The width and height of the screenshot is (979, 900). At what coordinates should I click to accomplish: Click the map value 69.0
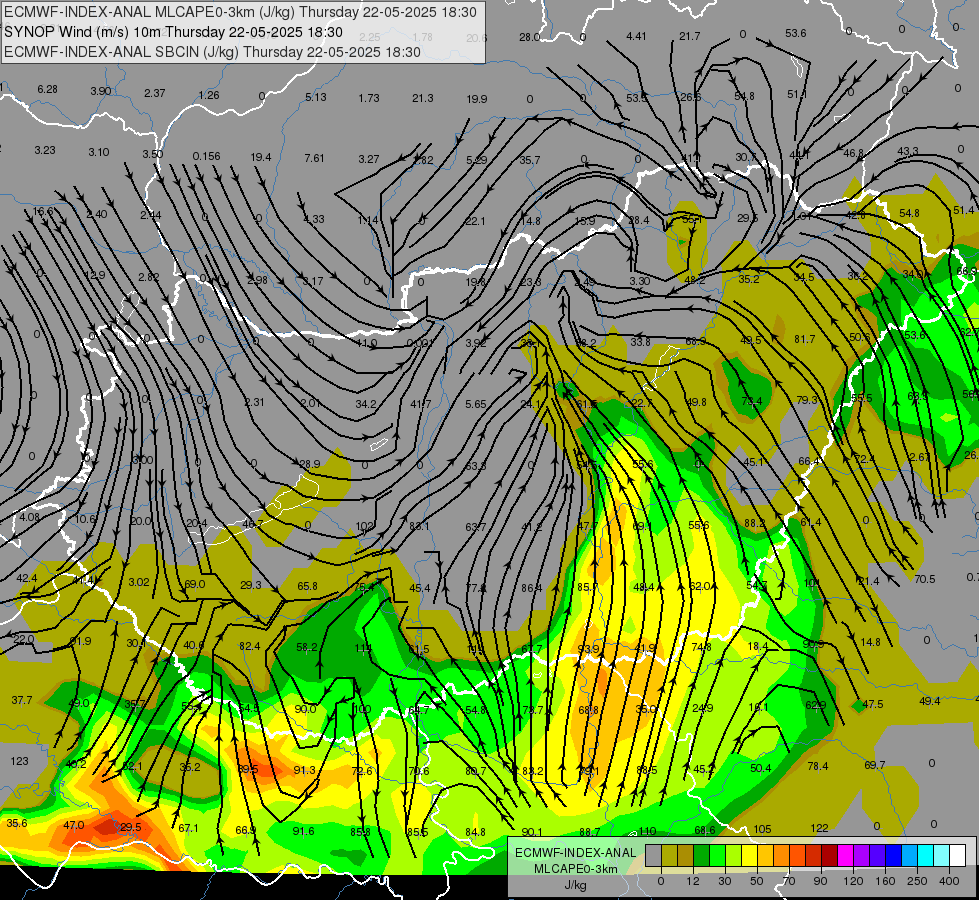pyautogui.click(x=195, y=584)
